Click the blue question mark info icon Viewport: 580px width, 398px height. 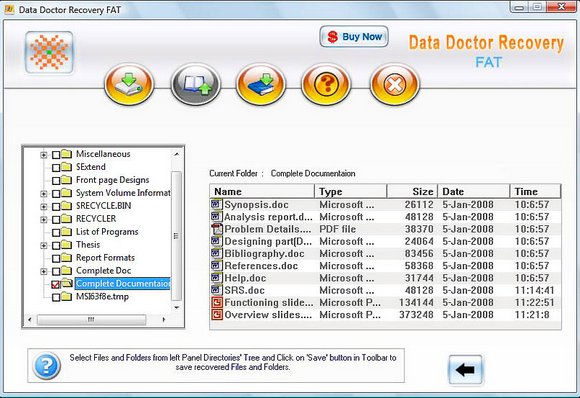click(x=47, y=365)
